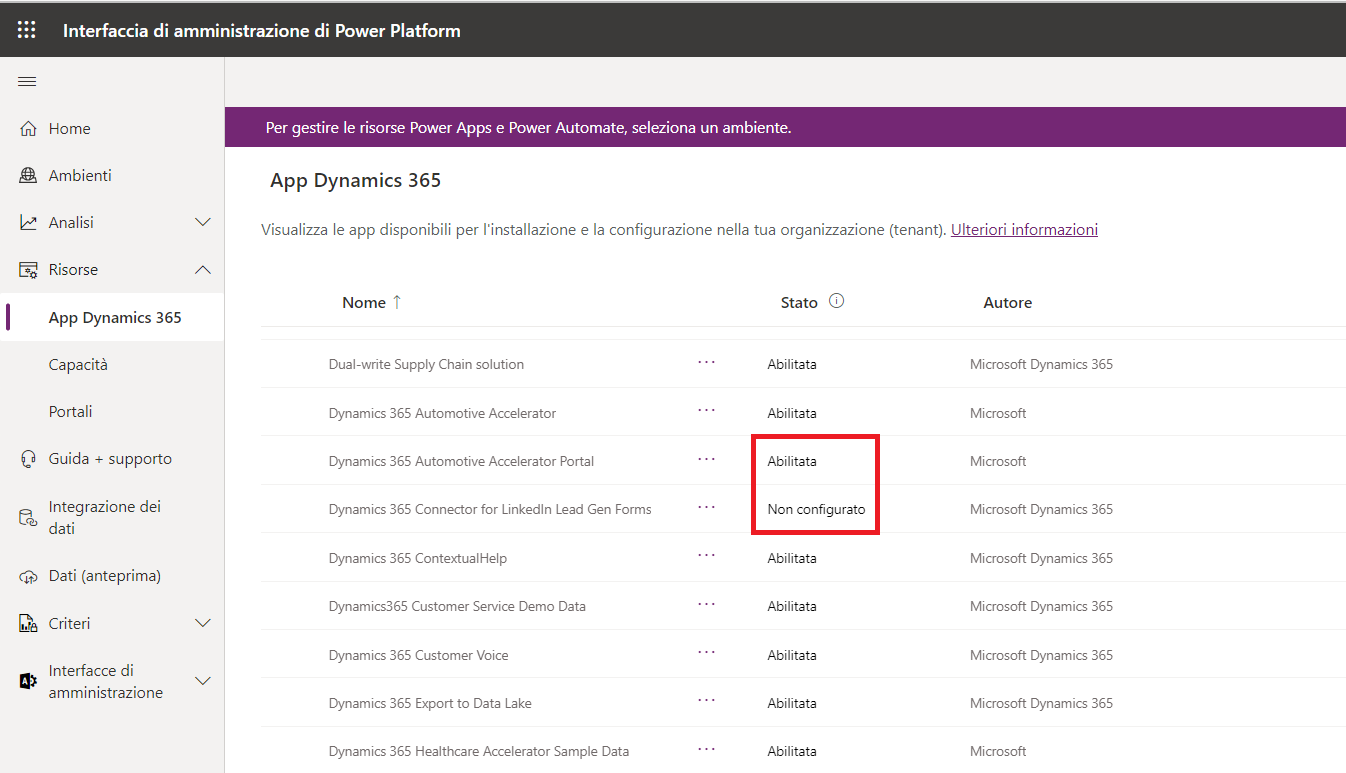Open more options for LinkedIn Lead Gen Forms

pyautogui.click(x=707, y=507)
